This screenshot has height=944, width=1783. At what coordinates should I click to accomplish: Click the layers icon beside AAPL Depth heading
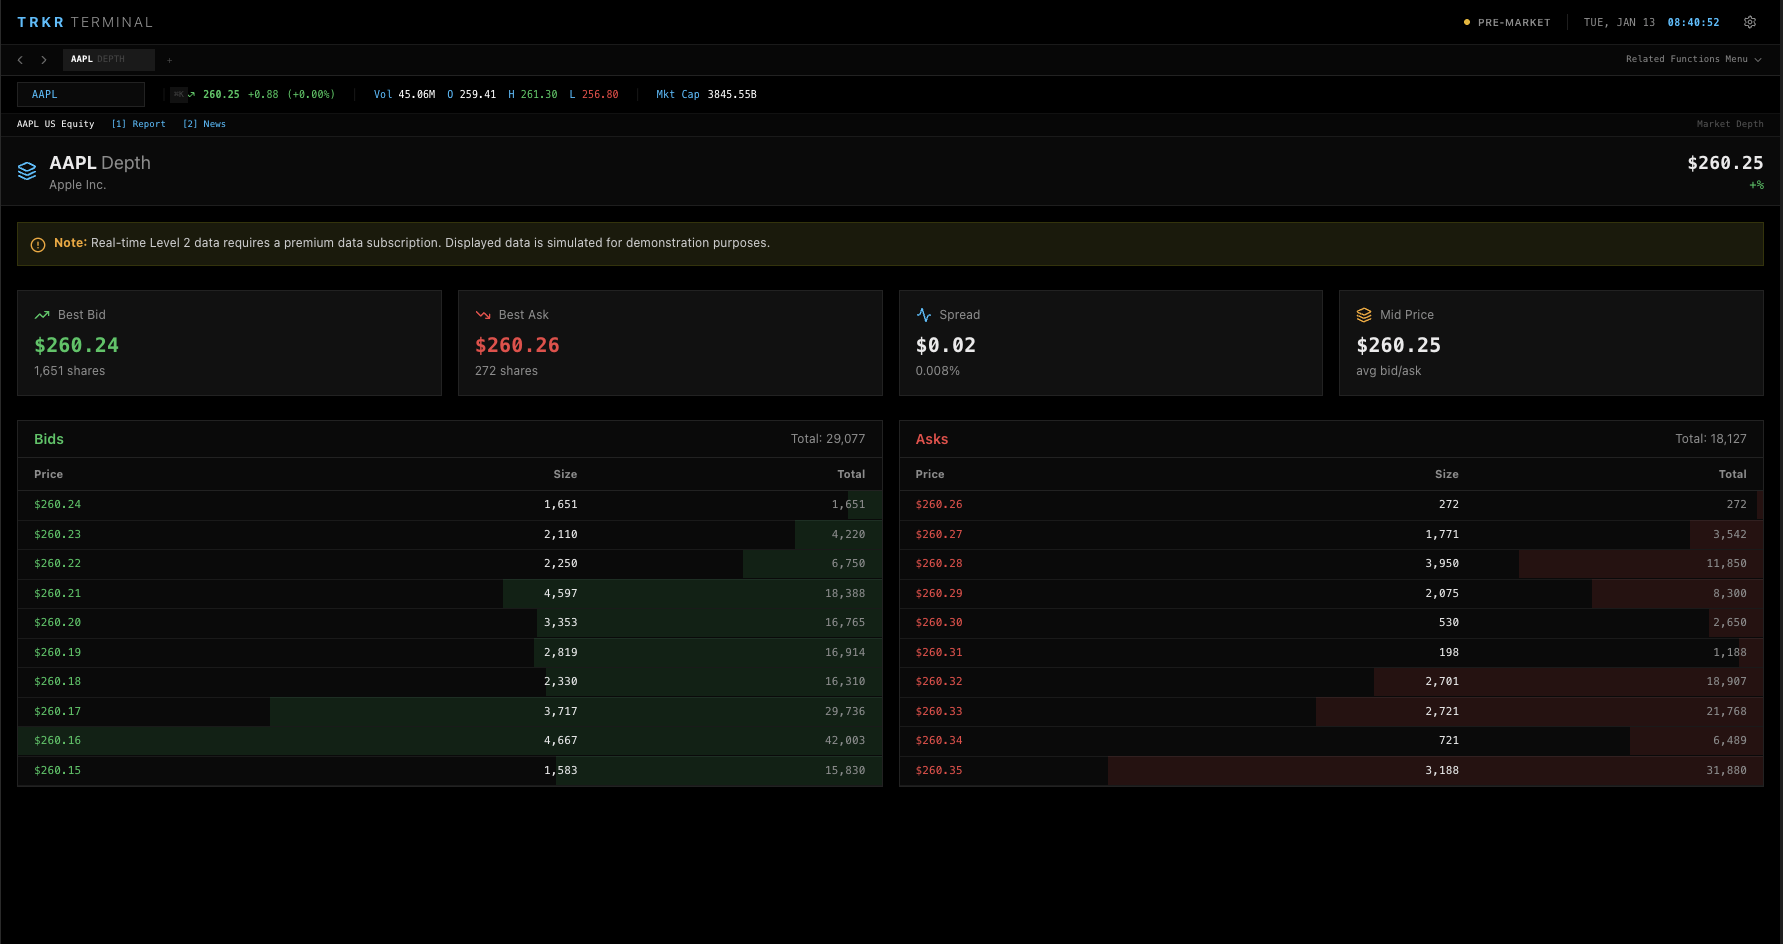coord(27,170)
